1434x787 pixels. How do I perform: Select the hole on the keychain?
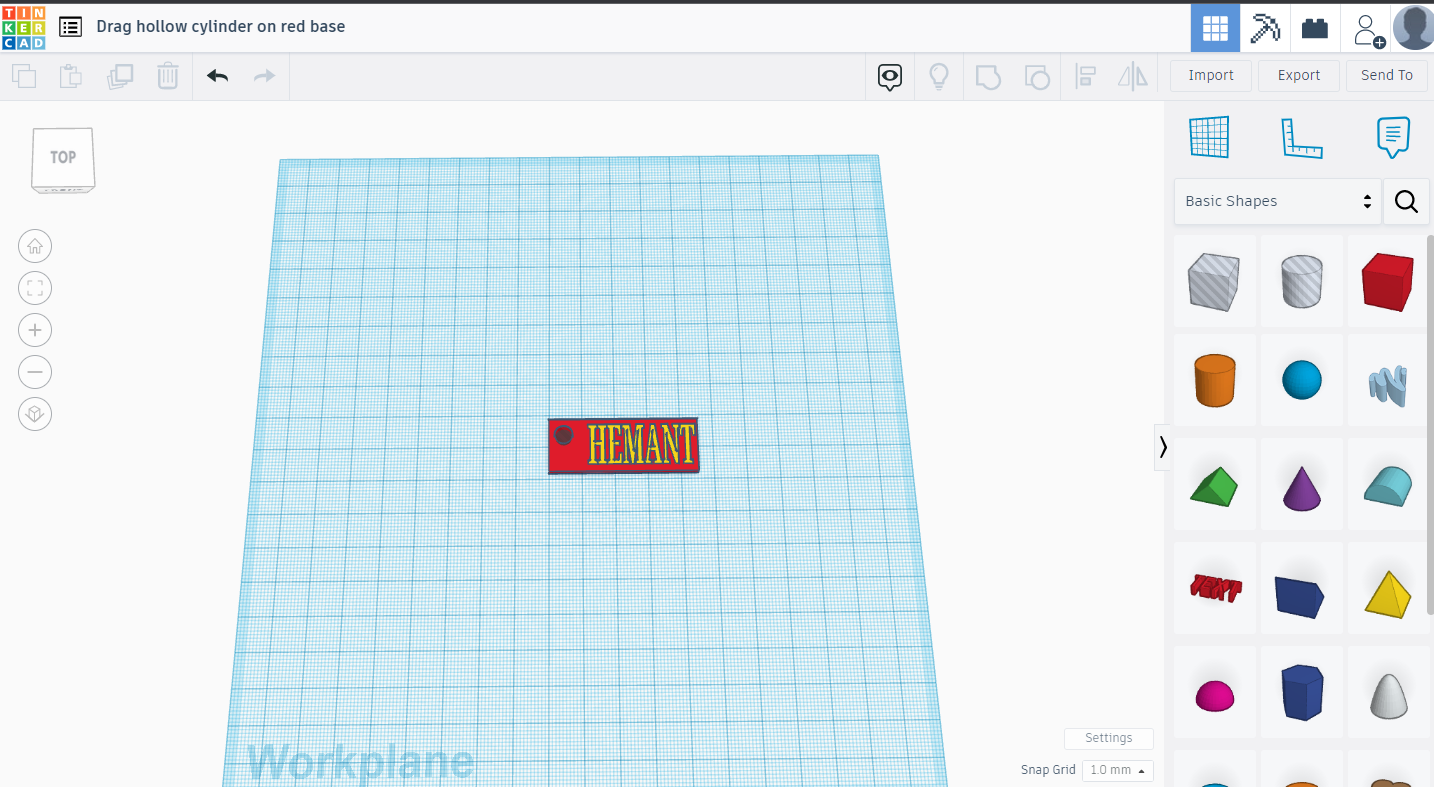pyautogui.click(x=564, y=435)
